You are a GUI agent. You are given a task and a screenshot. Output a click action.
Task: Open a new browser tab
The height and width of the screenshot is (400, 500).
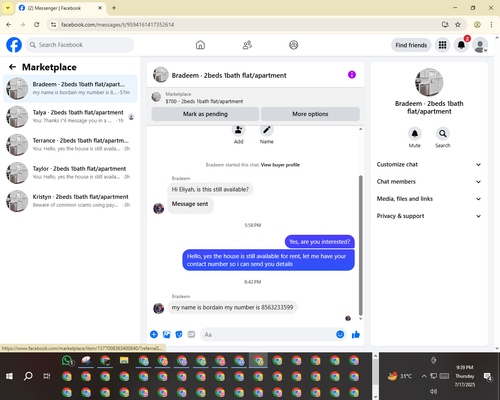tap(114, 8)
